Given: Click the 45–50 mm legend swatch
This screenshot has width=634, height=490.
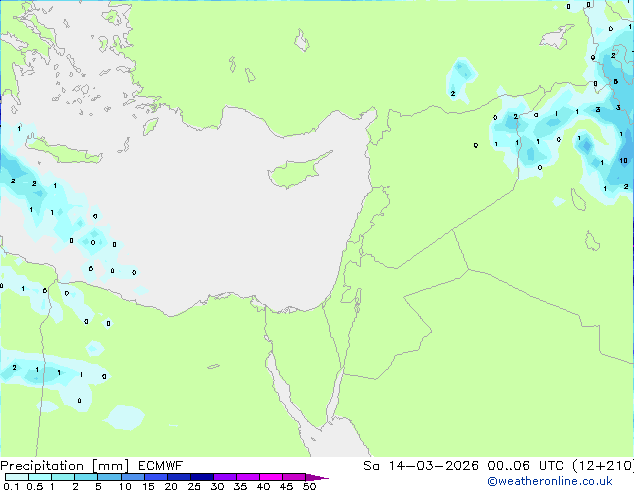Looking at the screenshot, I should pos(294,477).
